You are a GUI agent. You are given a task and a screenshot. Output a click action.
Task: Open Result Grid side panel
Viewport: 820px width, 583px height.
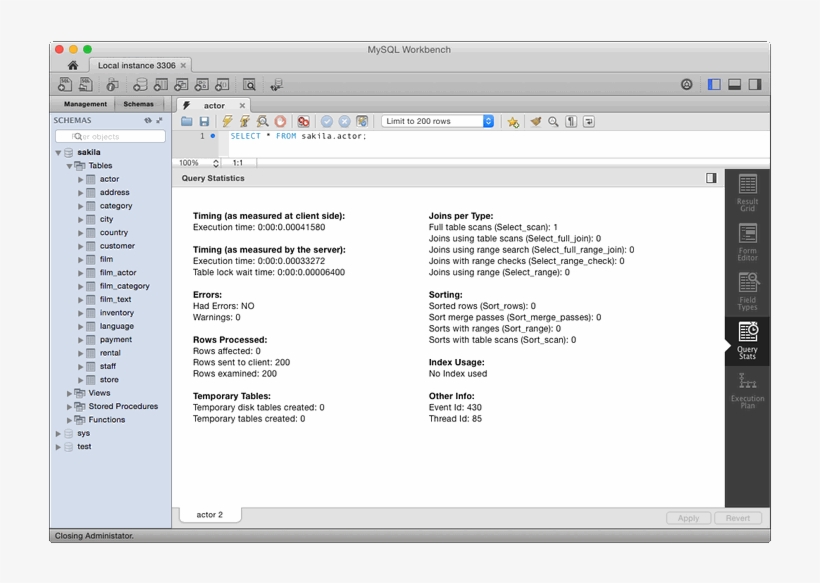pyautogui.click(x=747, y=193)
